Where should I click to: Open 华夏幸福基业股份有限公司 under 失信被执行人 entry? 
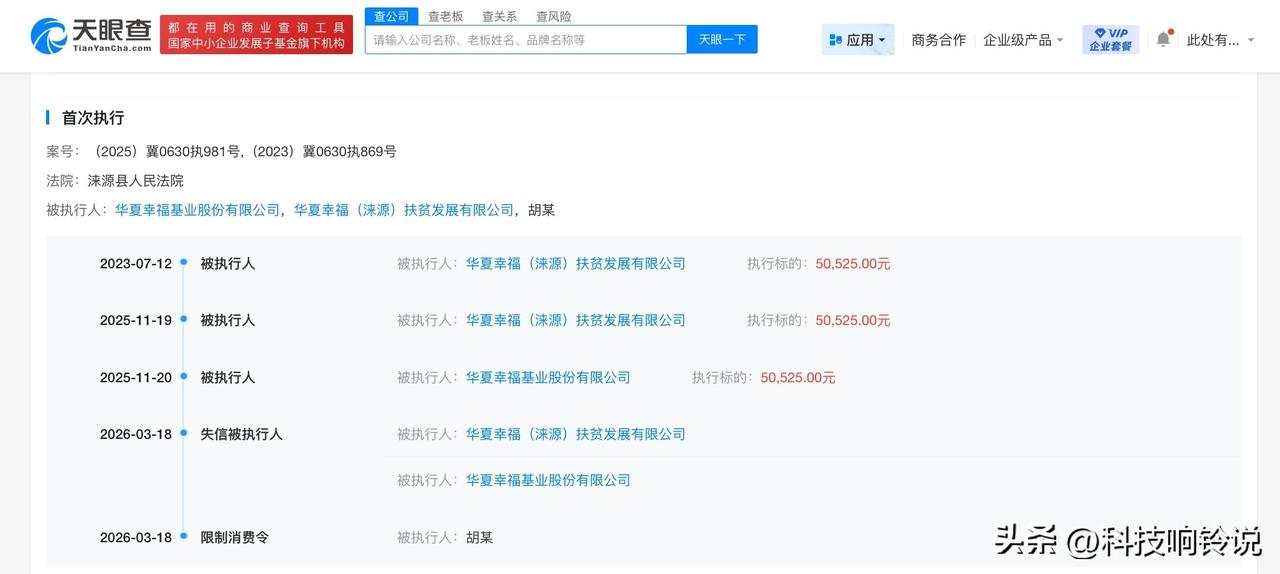(548, 480)
